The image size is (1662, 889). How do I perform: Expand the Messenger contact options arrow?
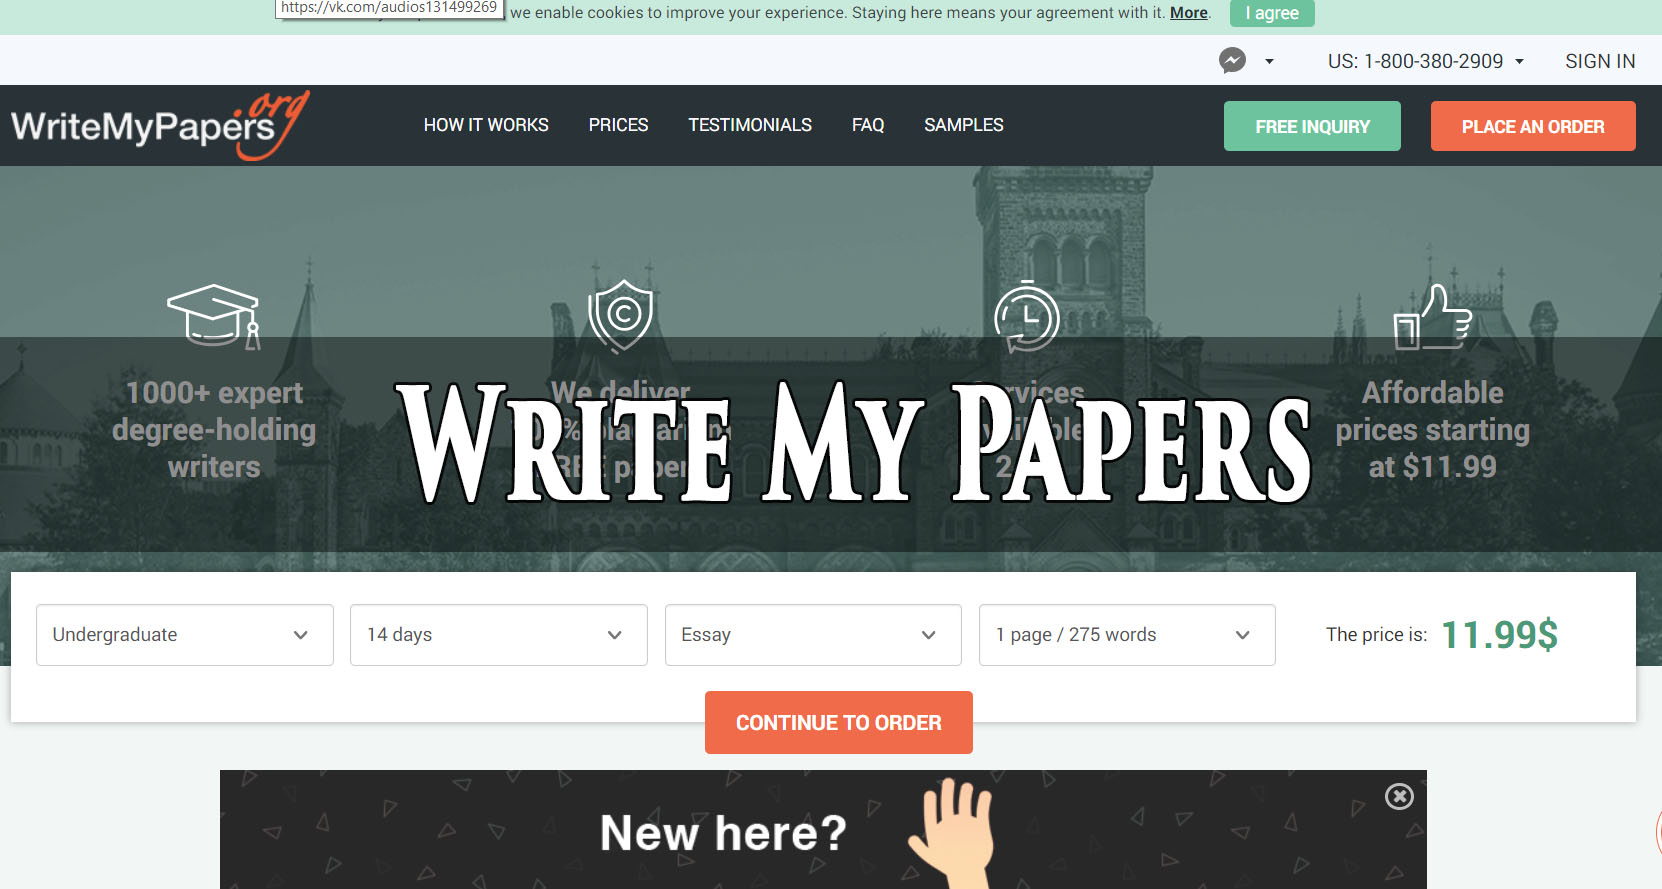tap(1269, 61)
